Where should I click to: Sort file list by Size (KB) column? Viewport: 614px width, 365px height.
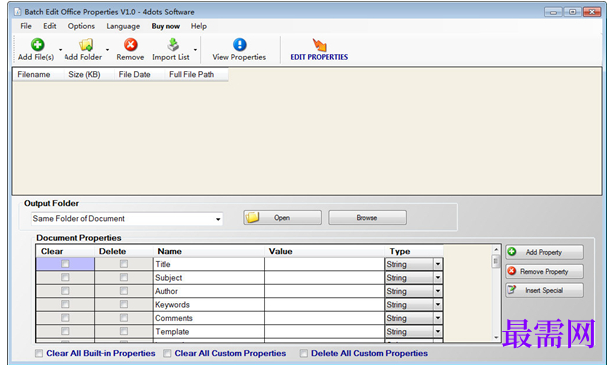click(89, 74)
